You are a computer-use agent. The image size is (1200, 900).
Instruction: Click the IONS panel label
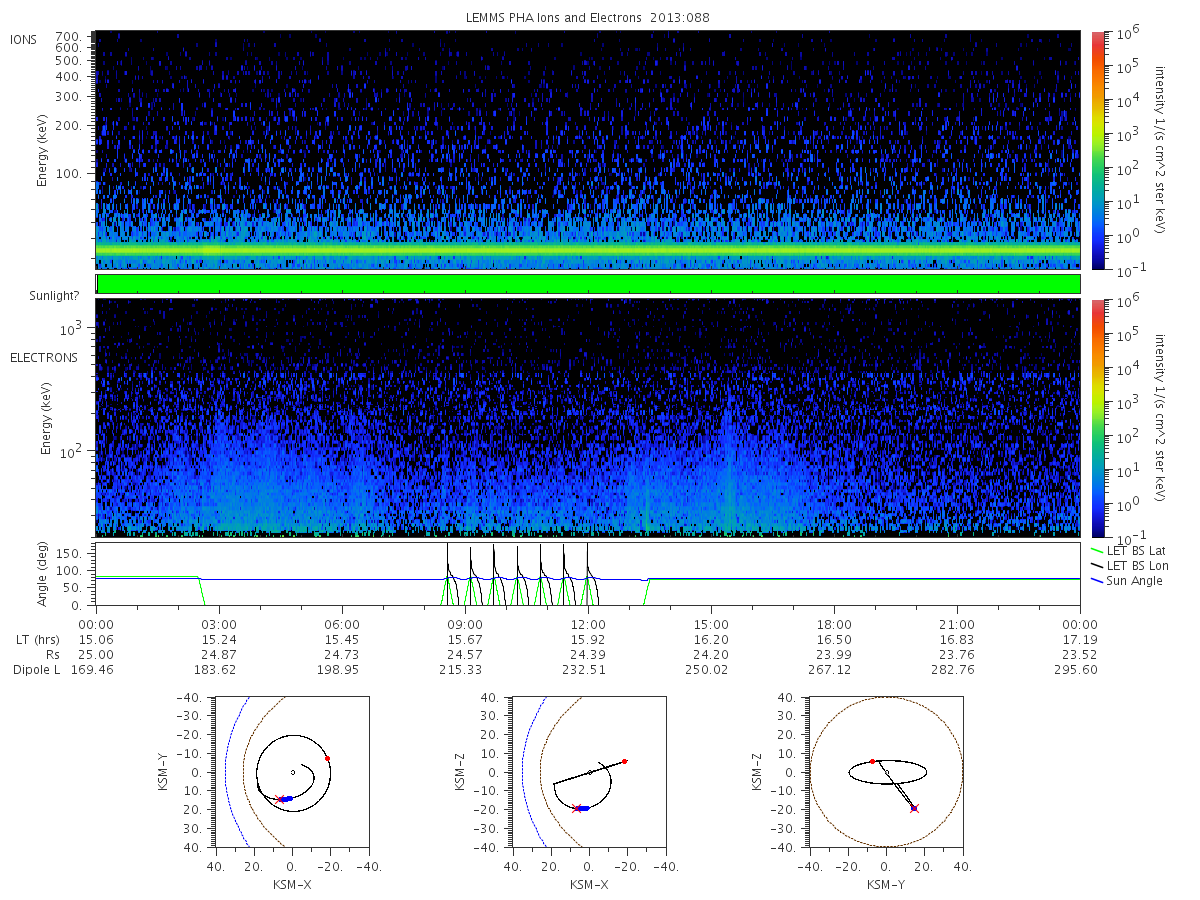pyautogui.click(x=25, y=39)
